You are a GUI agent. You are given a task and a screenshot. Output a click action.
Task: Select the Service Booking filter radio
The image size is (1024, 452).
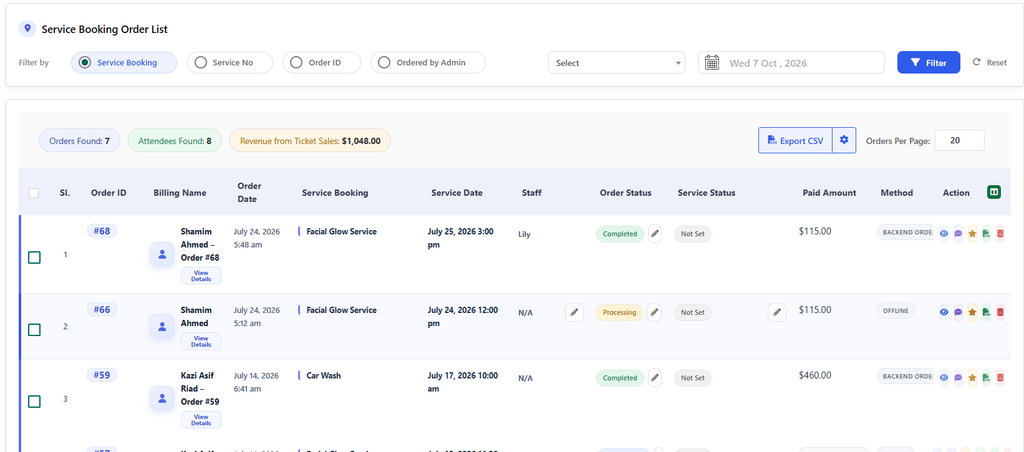point(84,63)
